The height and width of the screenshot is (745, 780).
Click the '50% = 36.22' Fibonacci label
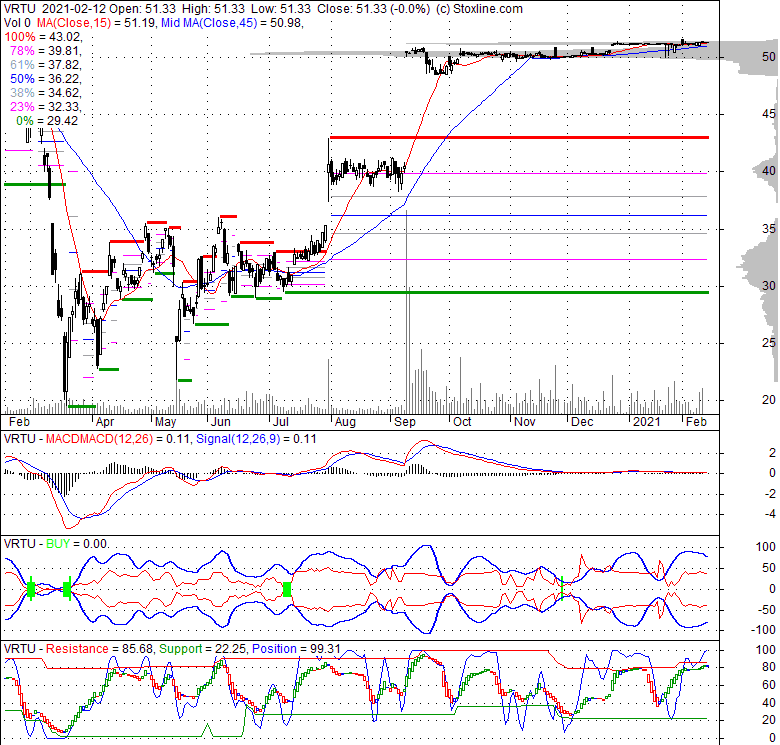45,79
